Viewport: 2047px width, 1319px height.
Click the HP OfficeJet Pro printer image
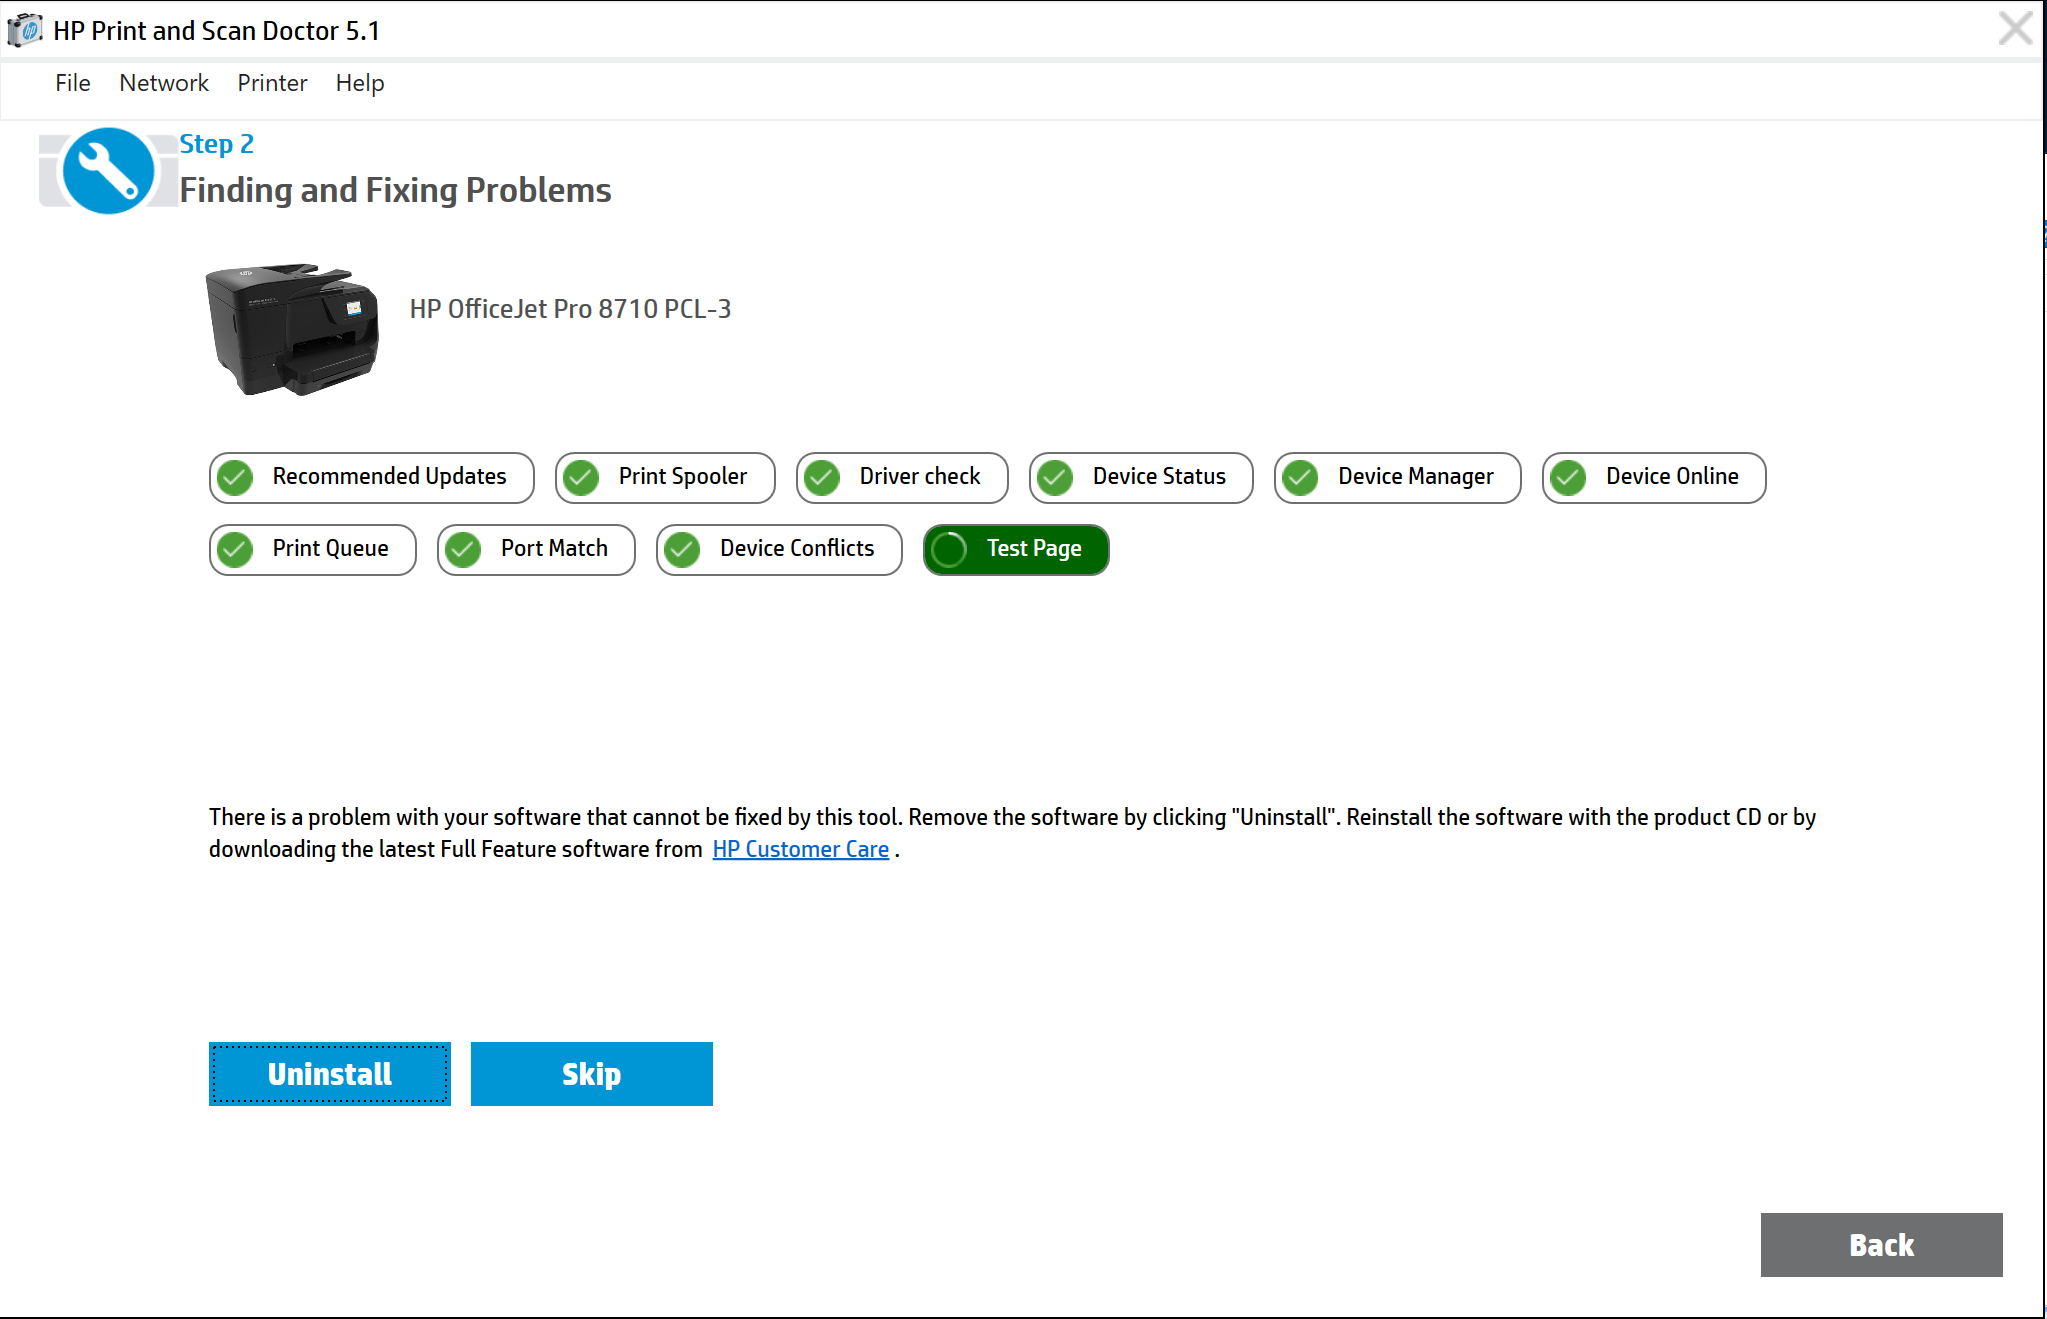click(292, 328)
